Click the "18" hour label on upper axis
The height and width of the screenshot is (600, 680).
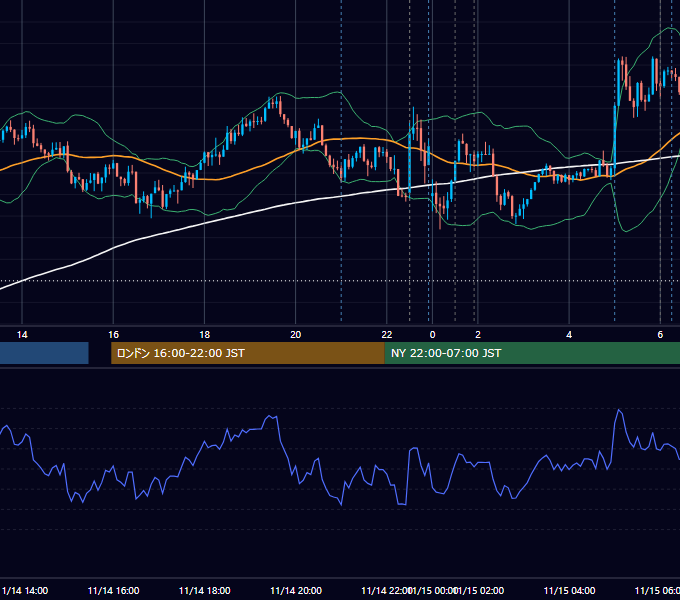[x=205, y=335]
